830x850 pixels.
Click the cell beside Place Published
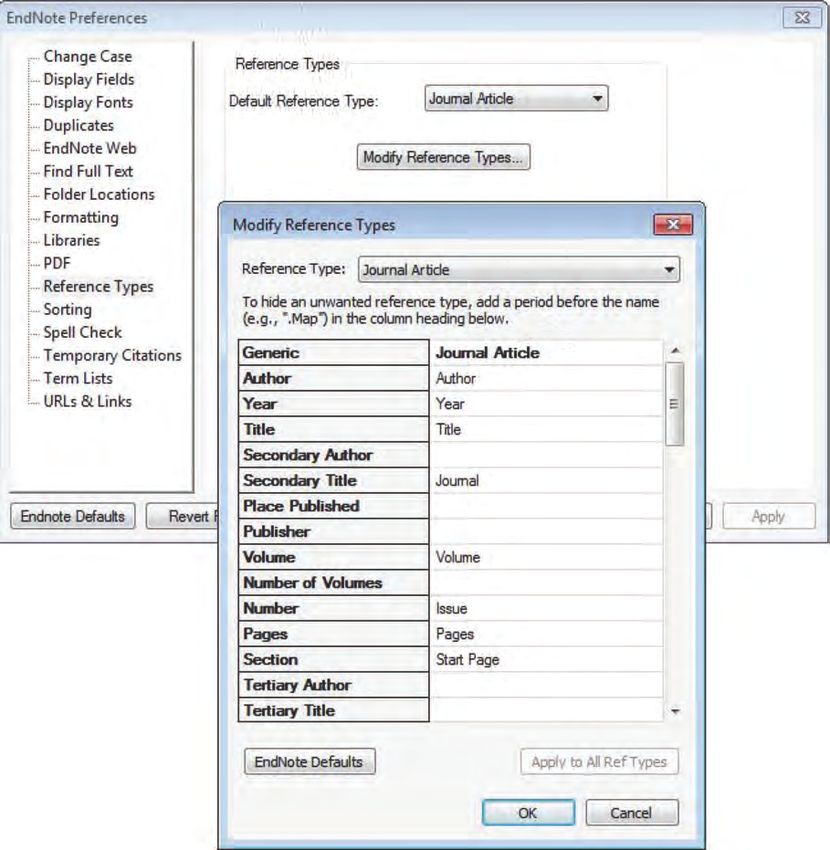click(x=546, y=506)
